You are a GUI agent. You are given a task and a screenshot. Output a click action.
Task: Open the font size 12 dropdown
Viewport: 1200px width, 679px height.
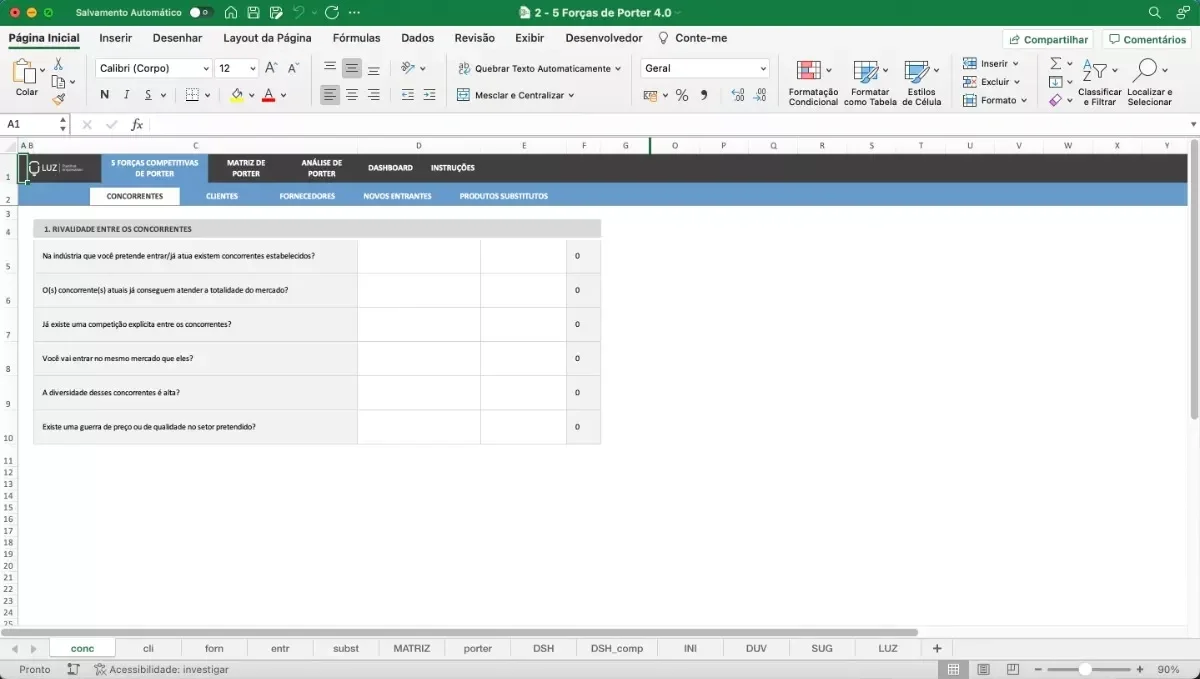tap(237, 68)
